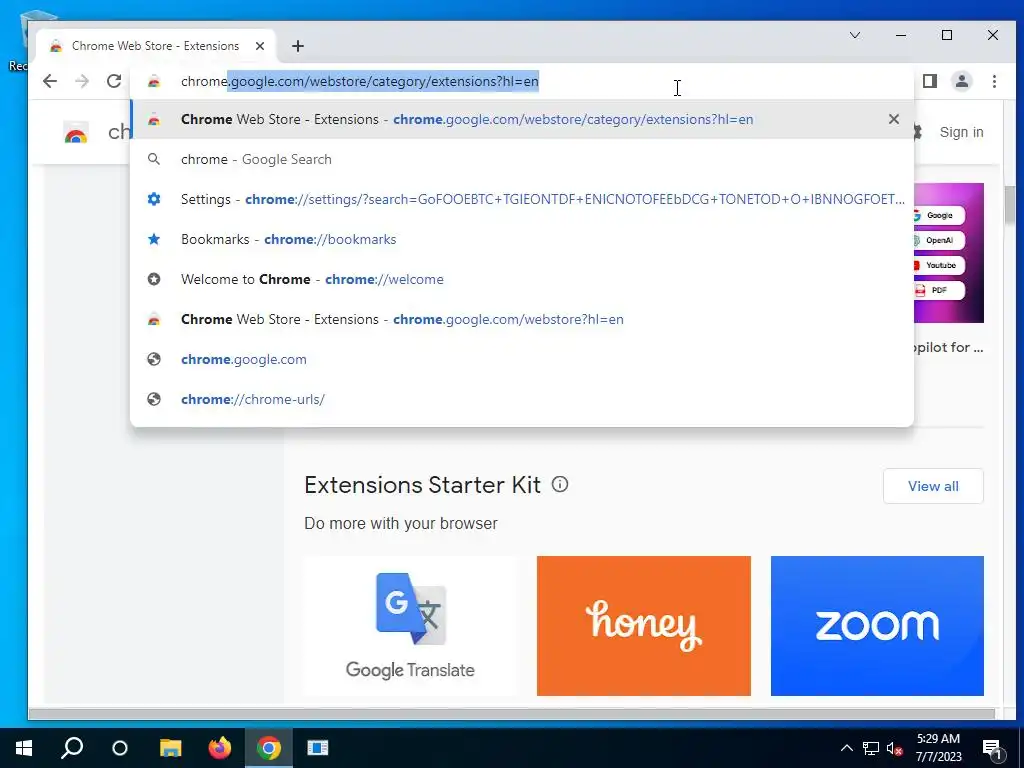
Task: Open a new tab with the plus button
Action: click(x=298, y=46)
